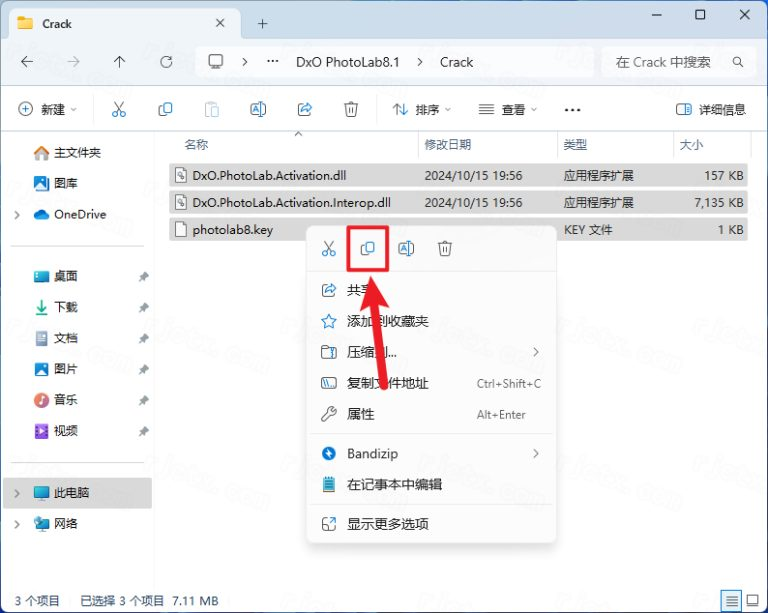Viewport: 768px width, 613px height.
Task: Click the Copy icon in the context menu
Action: point(367,249)
